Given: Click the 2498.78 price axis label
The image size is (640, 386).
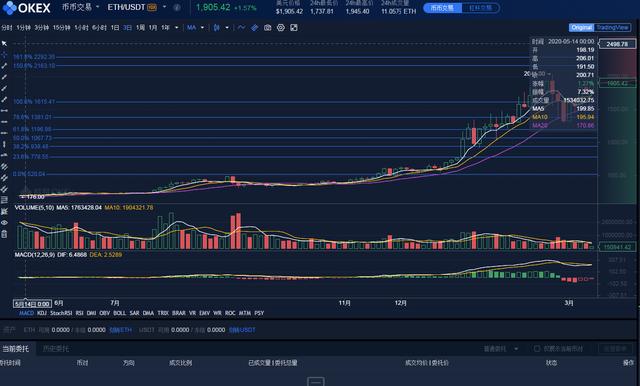Looking at the screenshot, I should [x=617, y=44].
